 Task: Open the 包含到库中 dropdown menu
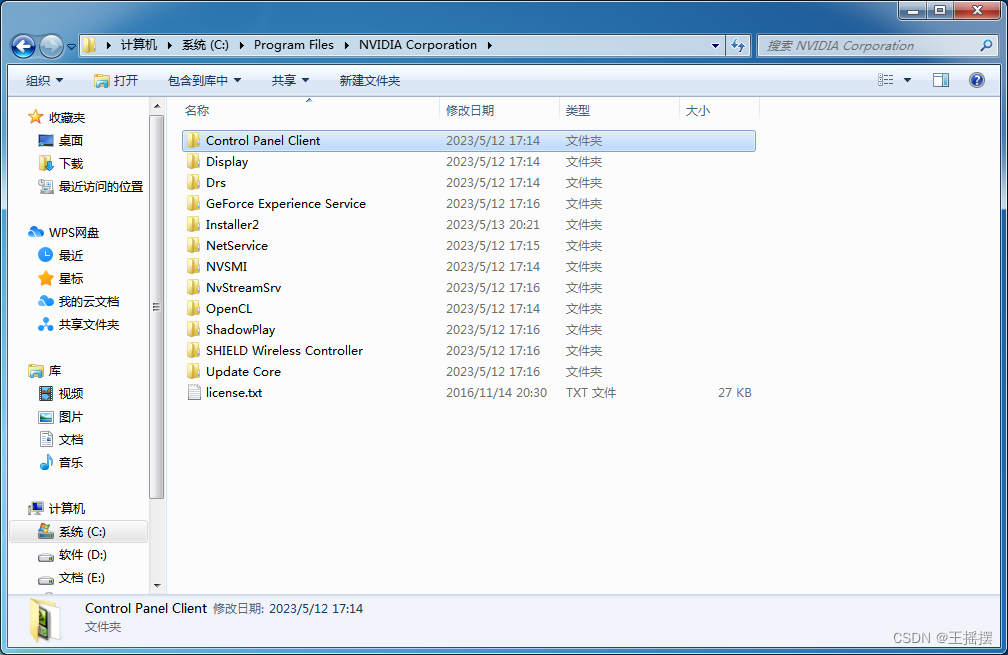(x=204, y=80)
